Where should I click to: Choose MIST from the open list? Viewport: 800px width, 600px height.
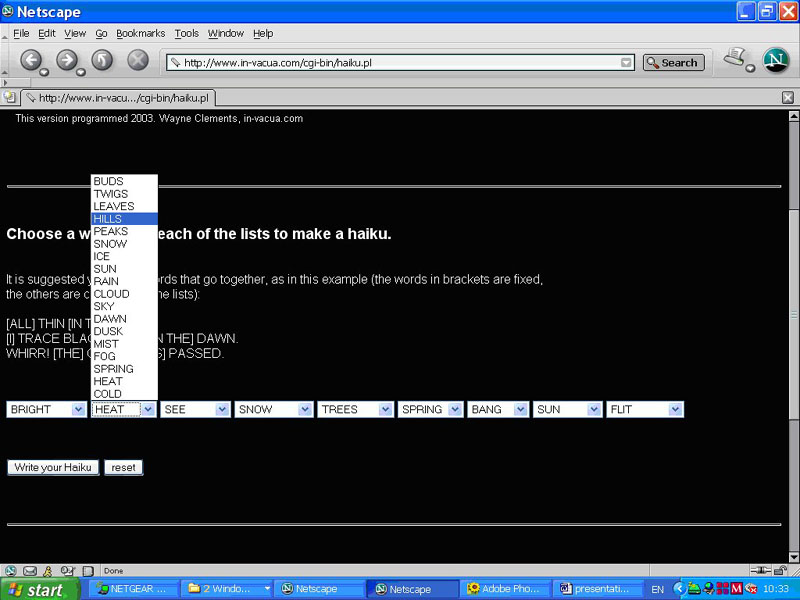point(124,344)
